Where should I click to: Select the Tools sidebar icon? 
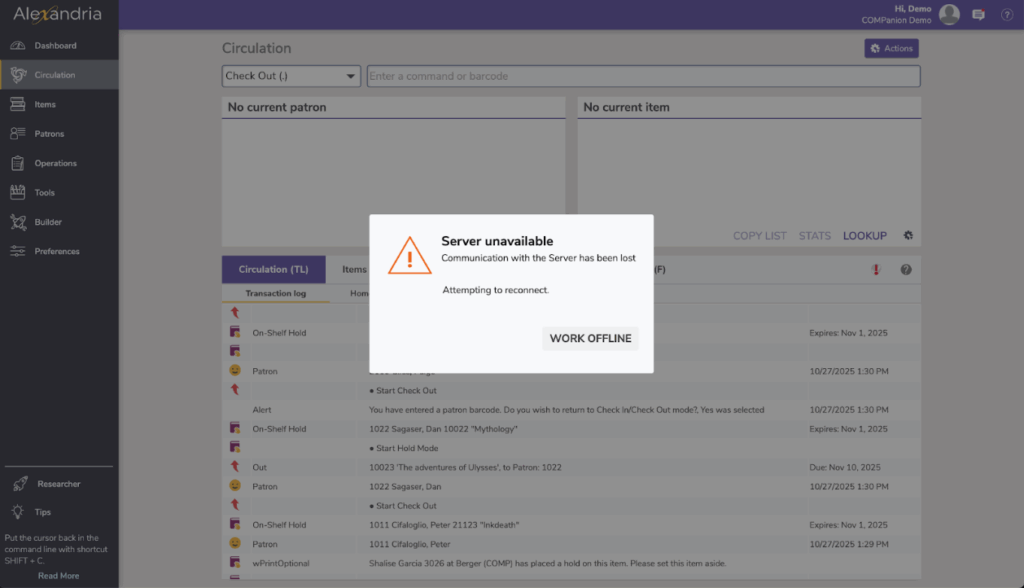[18, 192]
